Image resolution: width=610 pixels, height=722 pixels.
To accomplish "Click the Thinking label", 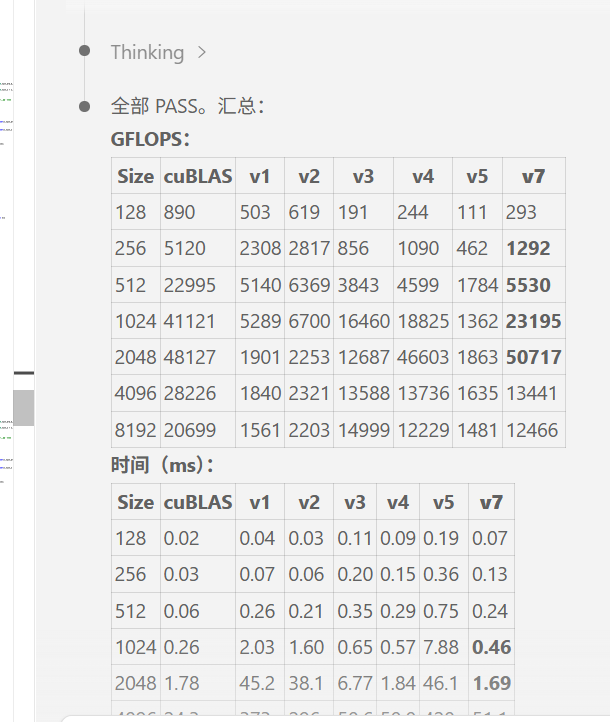I will [147, 52].
